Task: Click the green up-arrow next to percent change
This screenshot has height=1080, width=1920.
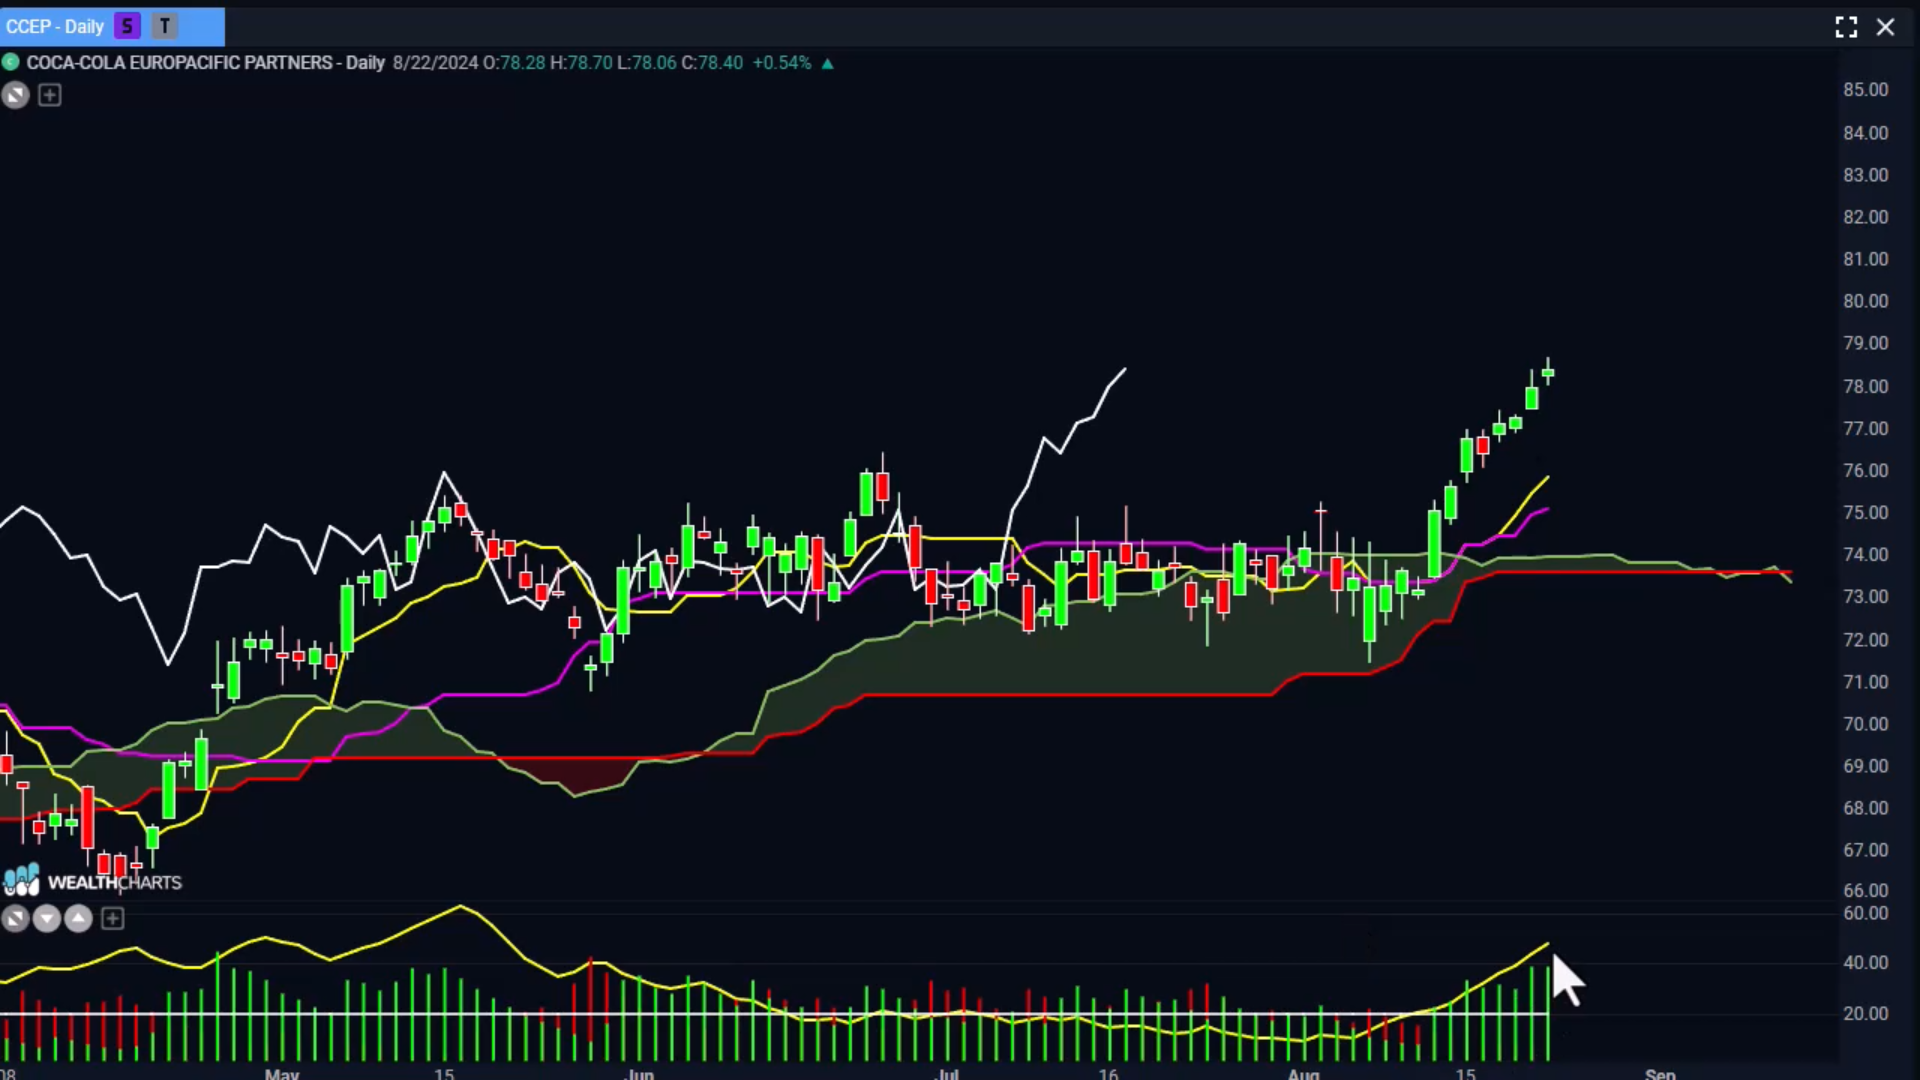Action: (827, 63)
